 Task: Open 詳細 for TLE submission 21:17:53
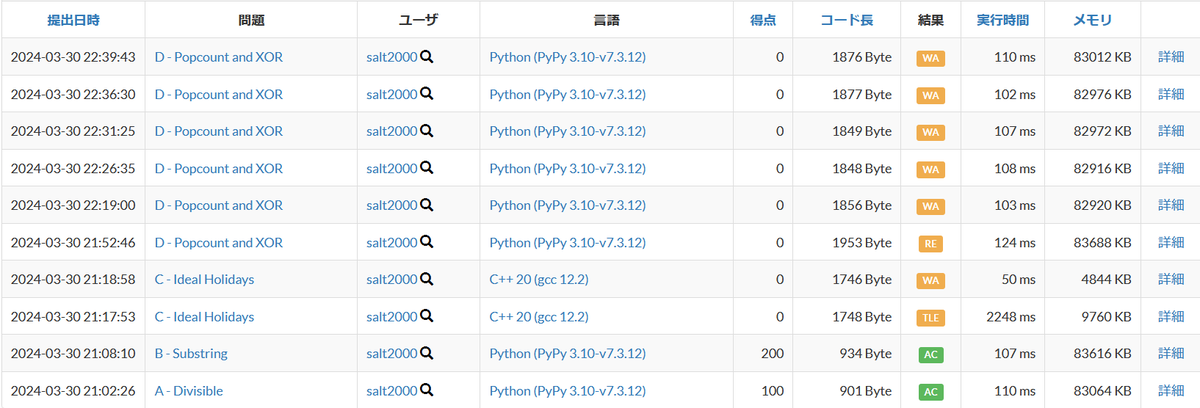pyautogui.click(x=1171, y=316)
